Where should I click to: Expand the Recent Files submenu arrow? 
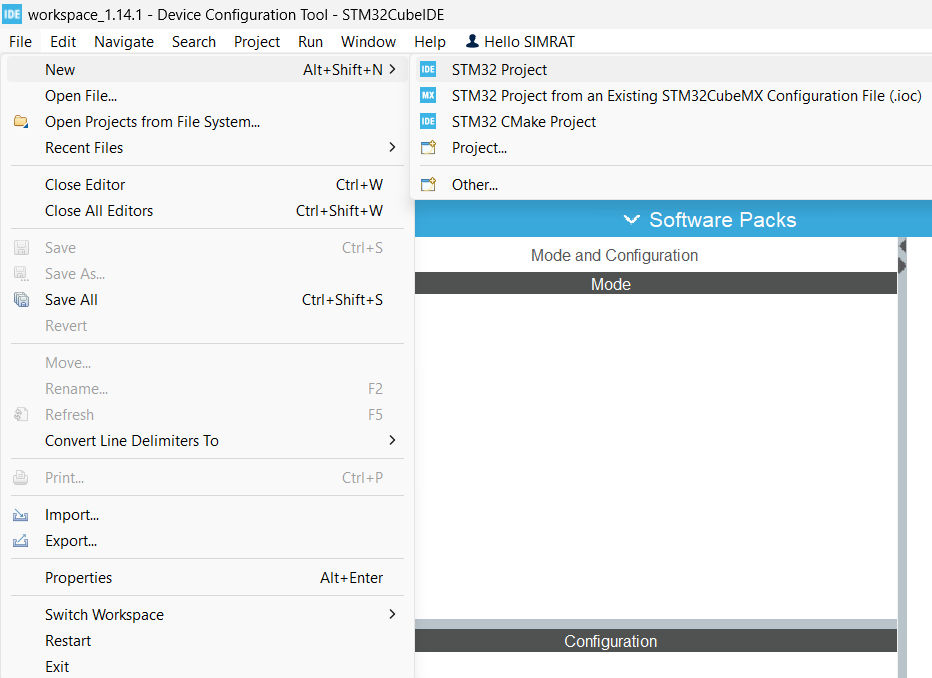pyautogui.click(x=392, y=147)
